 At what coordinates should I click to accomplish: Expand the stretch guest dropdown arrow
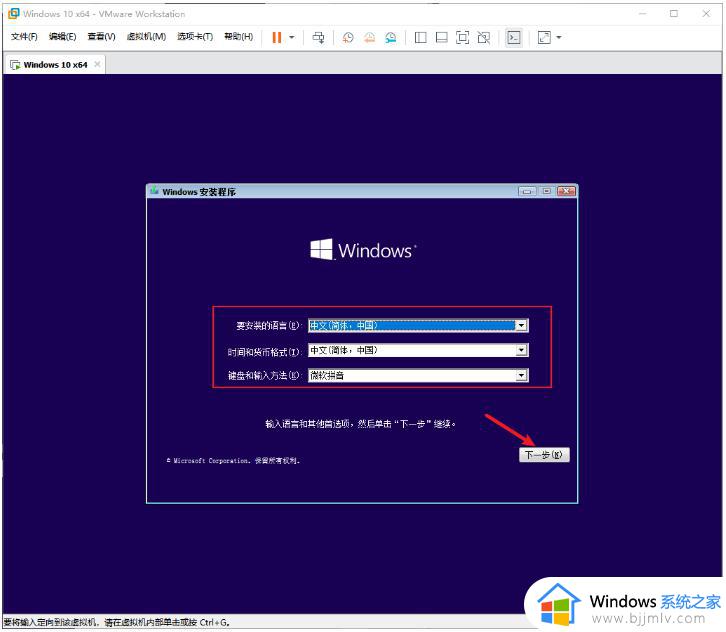coord(559,38)
